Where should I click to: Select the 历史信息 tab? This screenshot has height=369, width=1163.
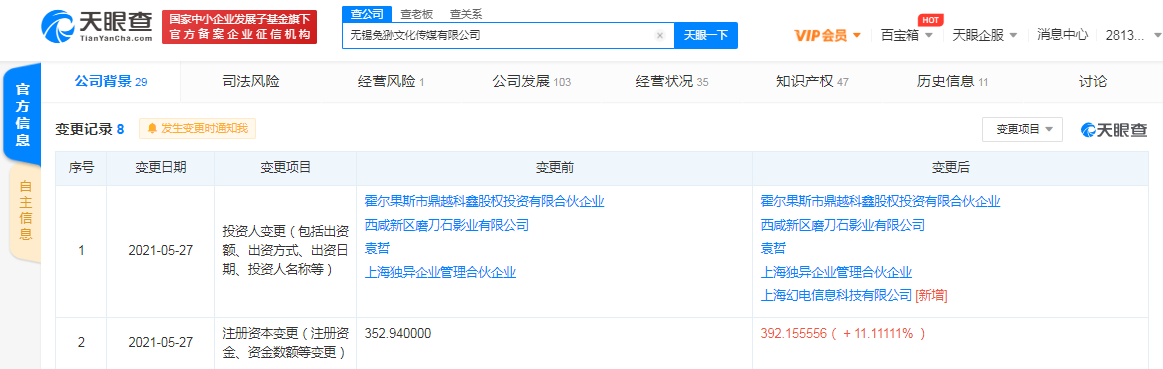click(x=952, y=82)
